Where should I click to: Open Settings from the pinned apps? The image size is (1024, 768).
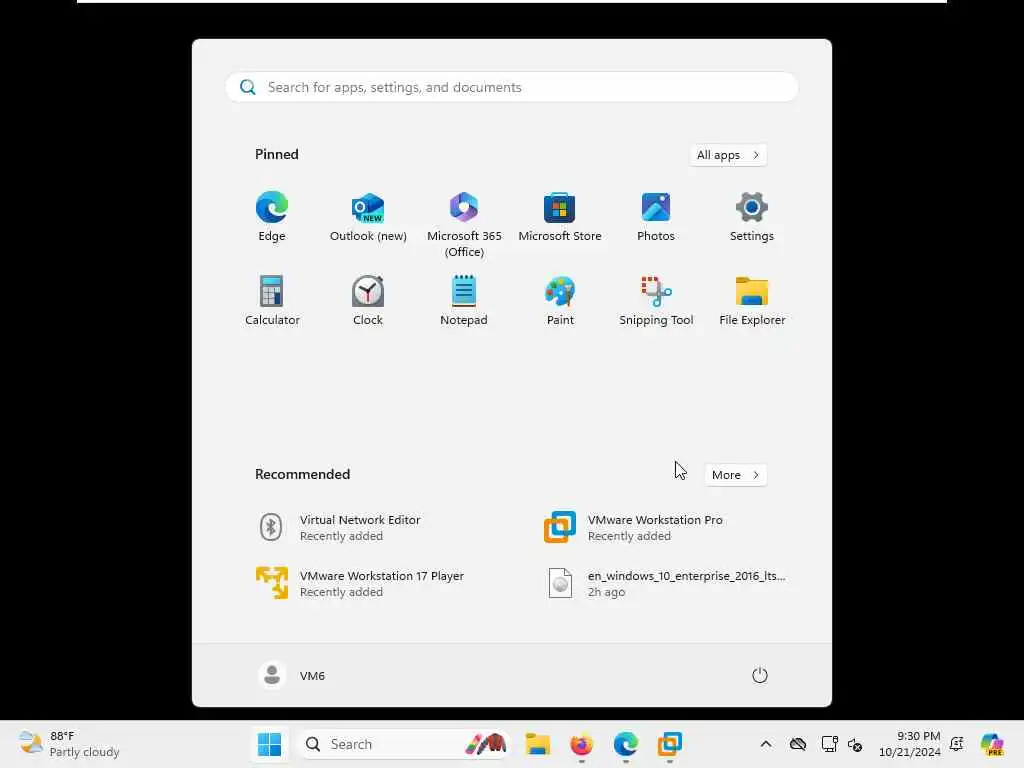pyautogui.click(x=752, y=217)
